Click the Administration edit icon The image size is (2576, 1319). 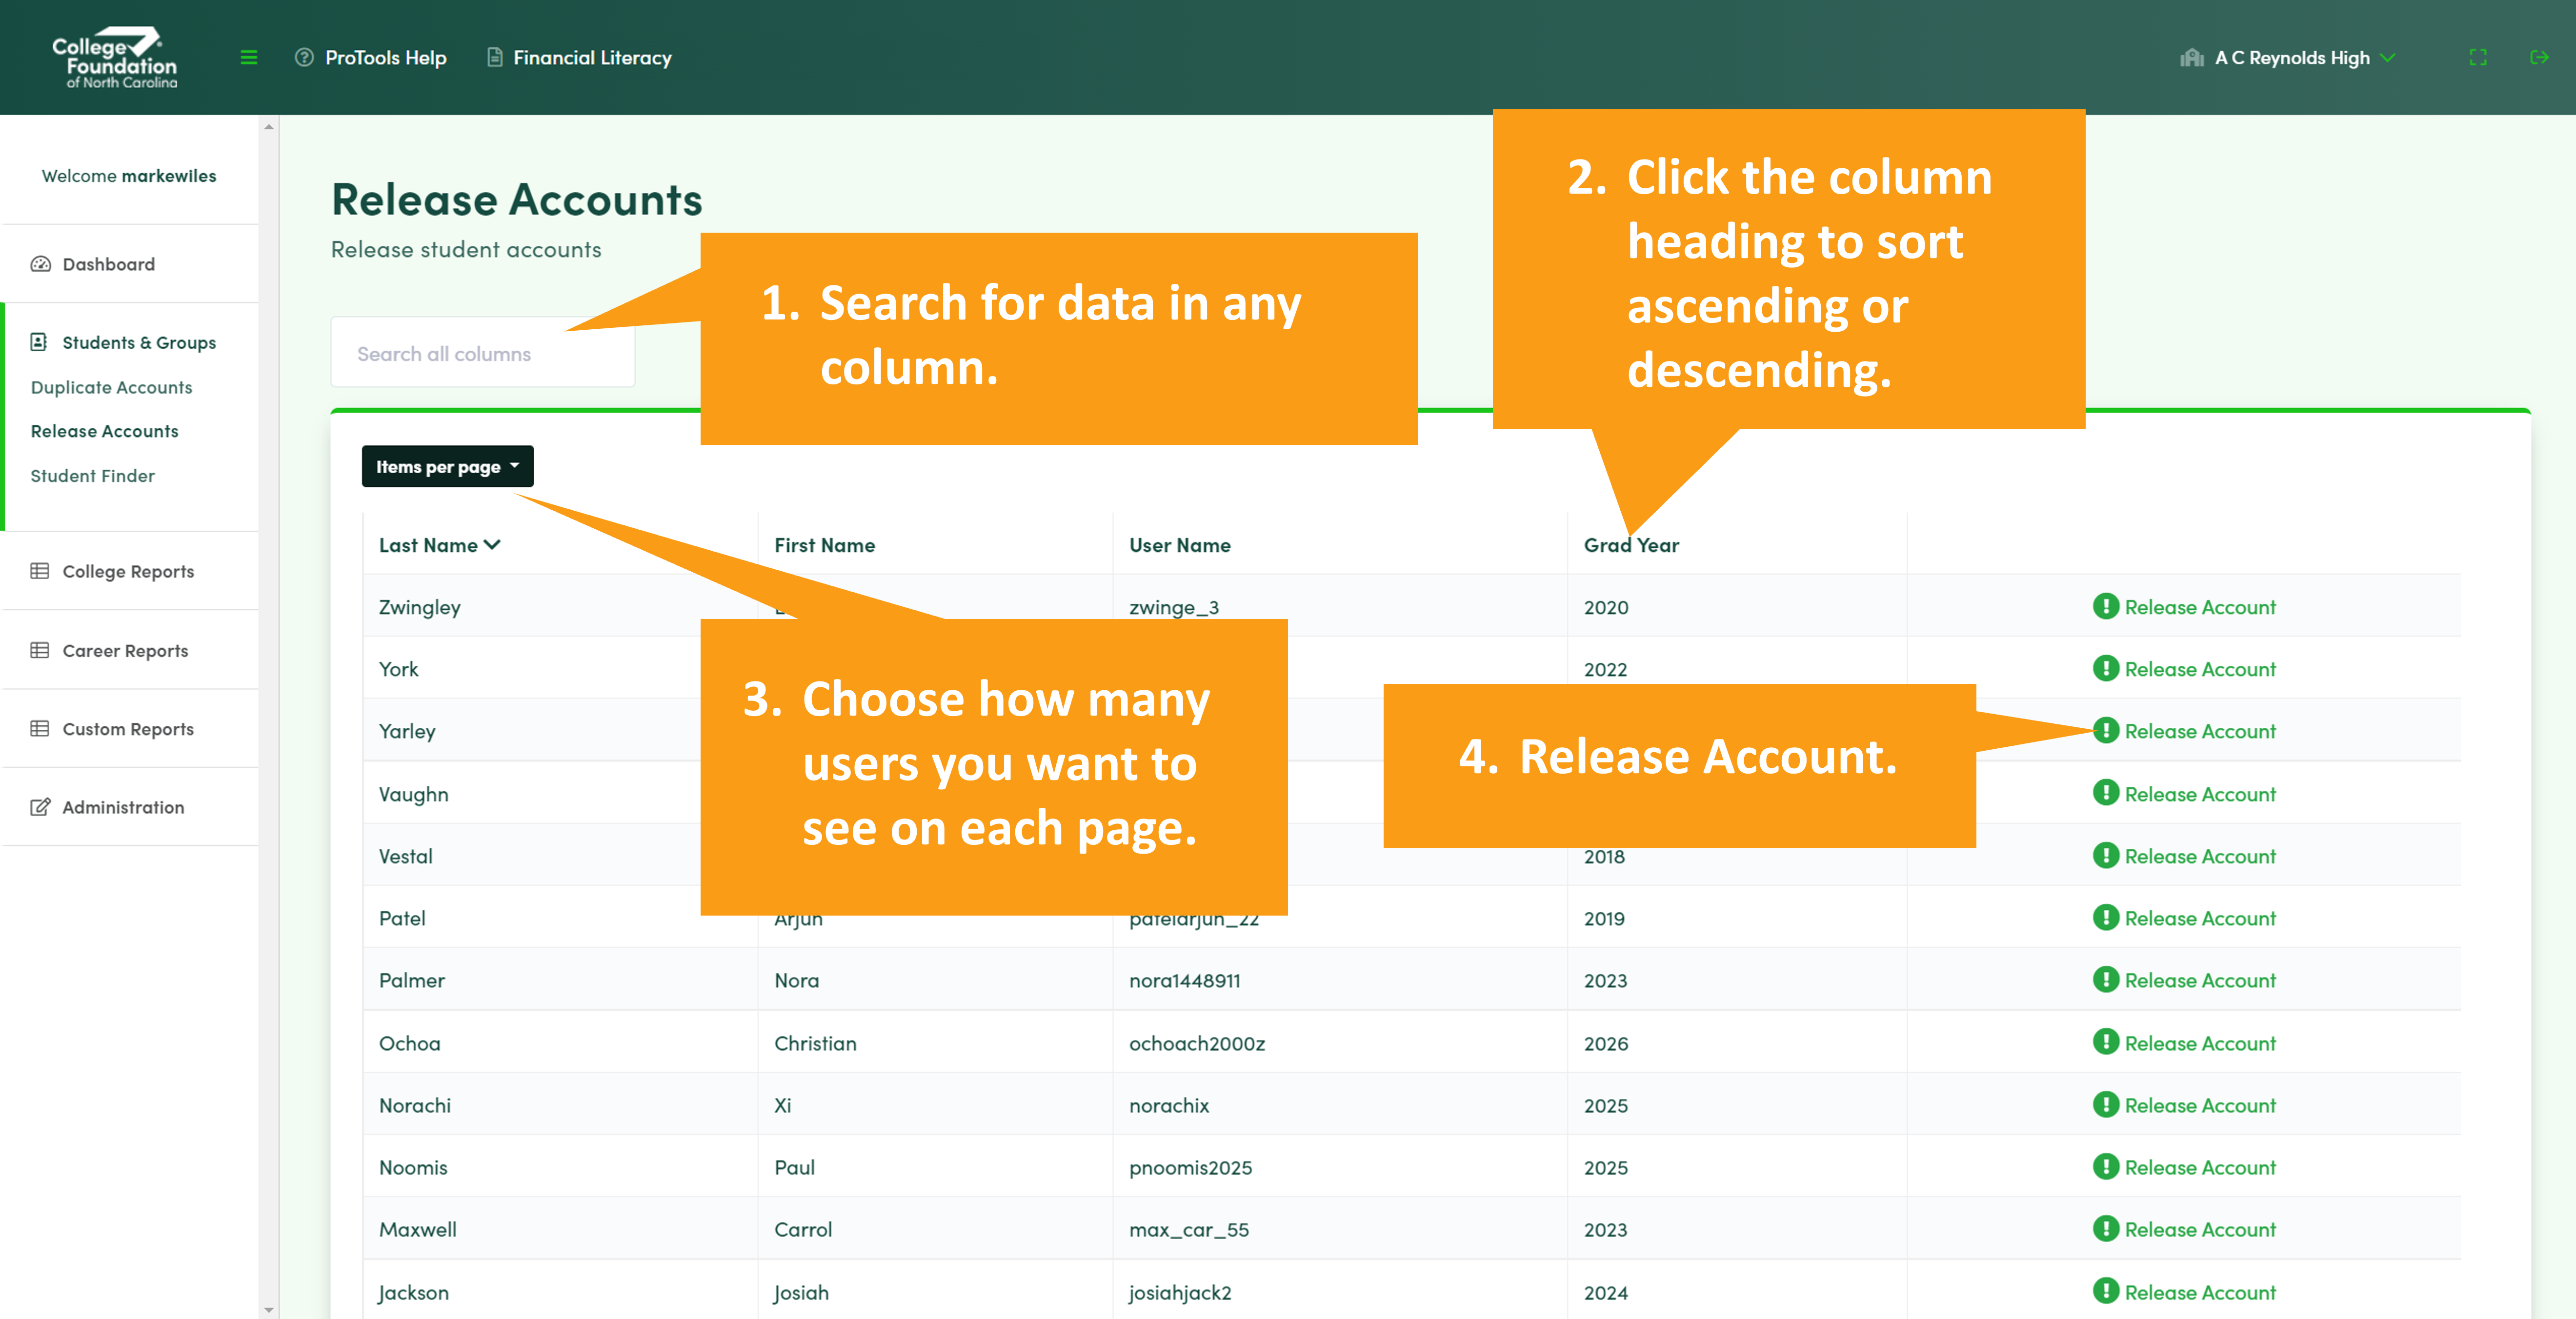click(40, 806)
